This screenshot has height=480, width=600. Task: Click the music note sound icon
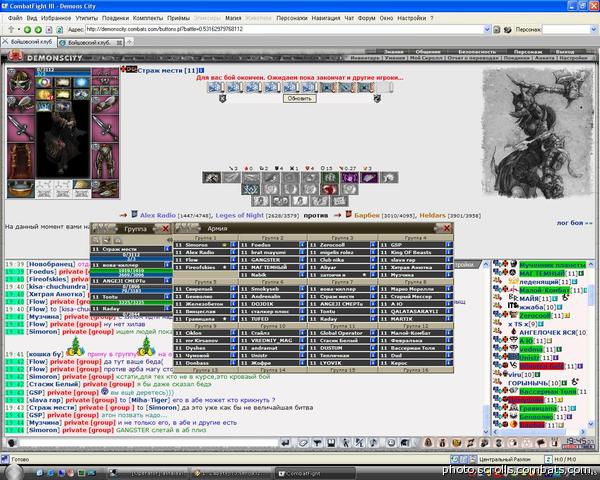click(x=373, y=443)
